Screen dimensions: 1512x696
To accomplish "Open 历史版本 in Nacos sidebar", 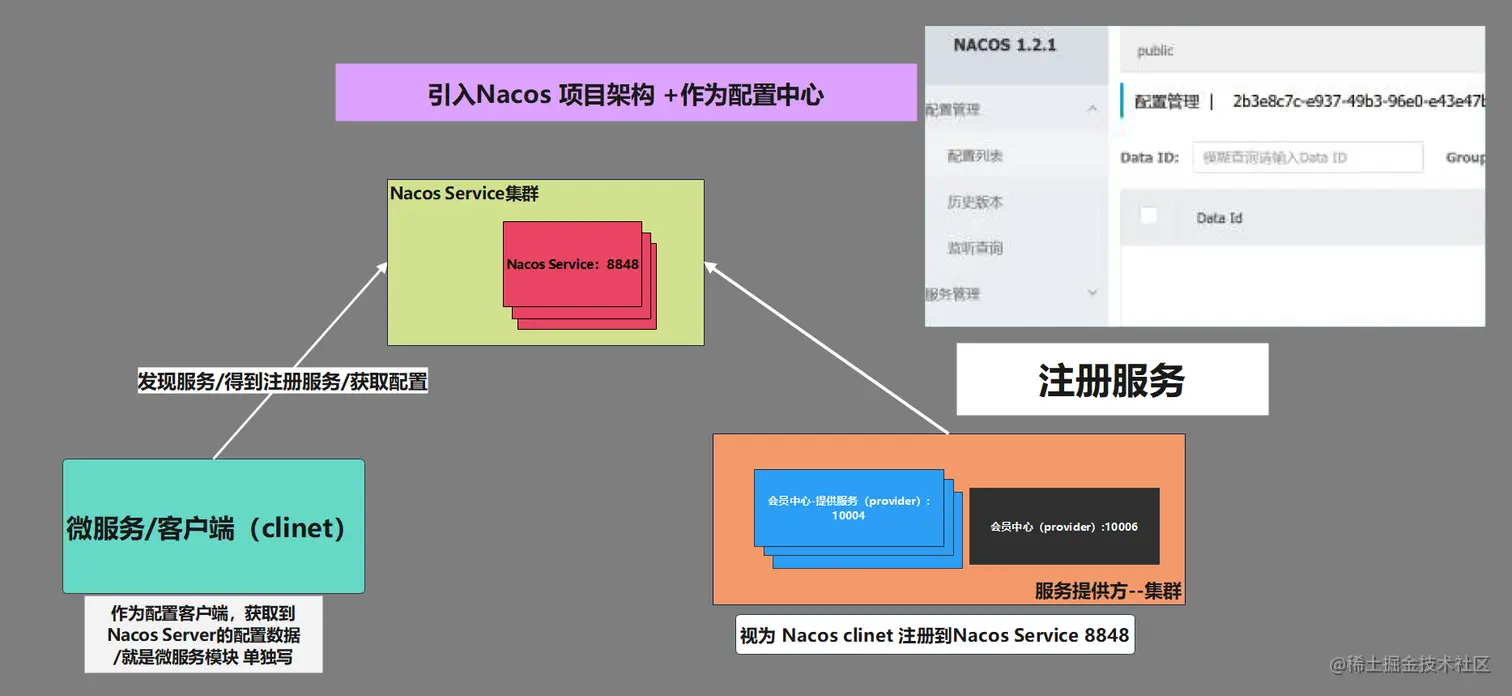I will pyautogui.click(x=975, y=202).
